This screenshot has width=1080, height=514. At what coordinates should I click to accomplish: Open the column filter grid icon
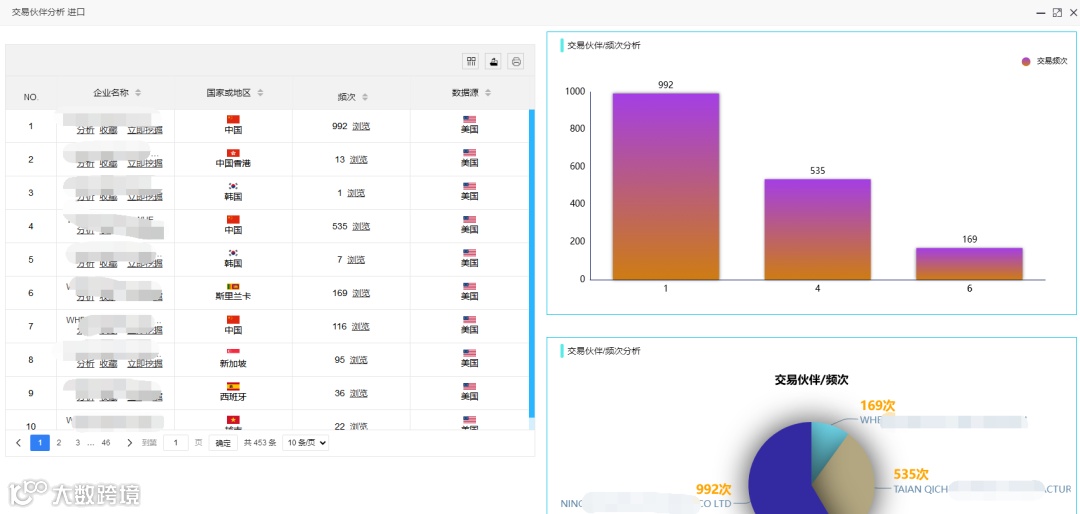pos(471,61)
